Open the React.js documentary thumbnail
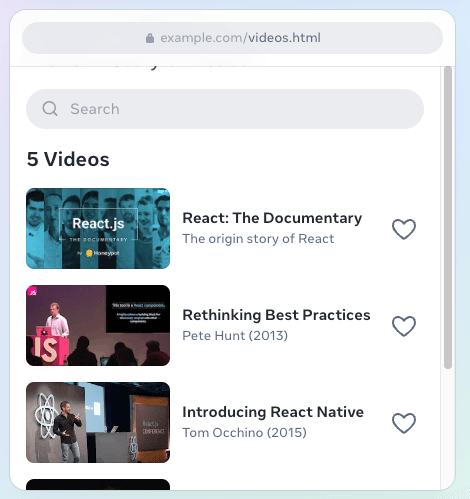 coord(98,228)
